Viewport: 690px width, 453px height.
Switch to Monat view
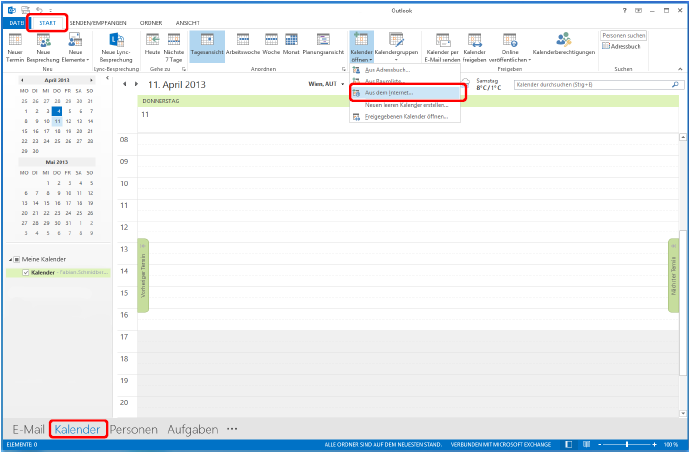pyautogui.click(x=291, y=44)
